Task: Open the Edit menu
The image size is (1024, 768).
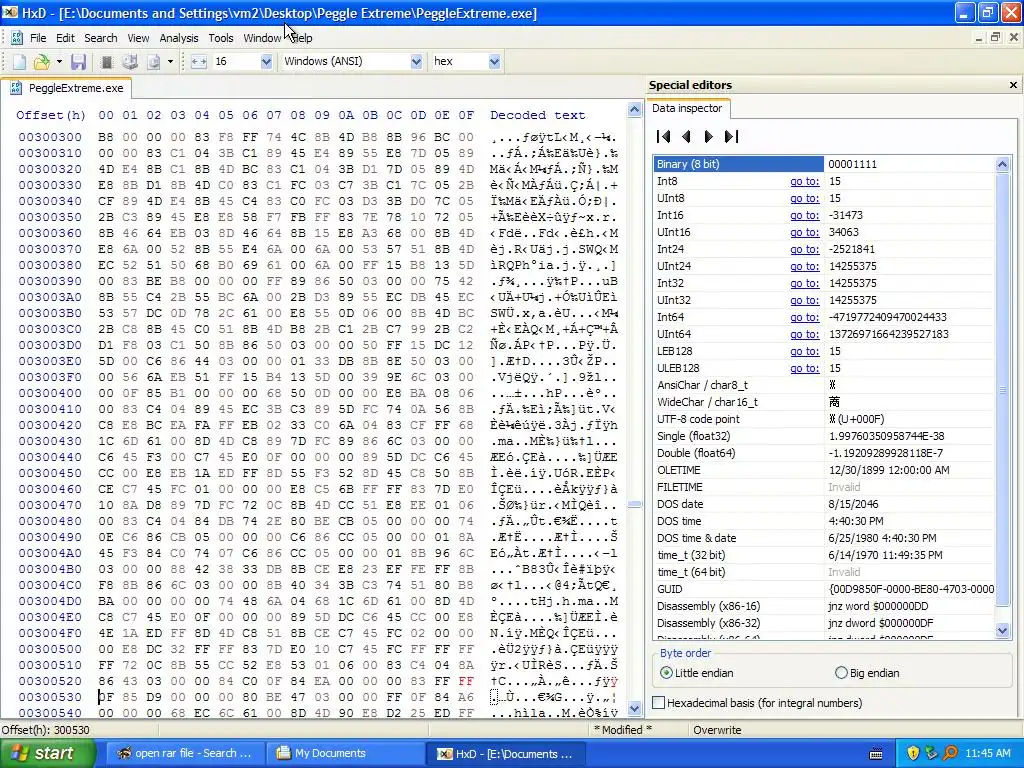Action: point(65,38)
